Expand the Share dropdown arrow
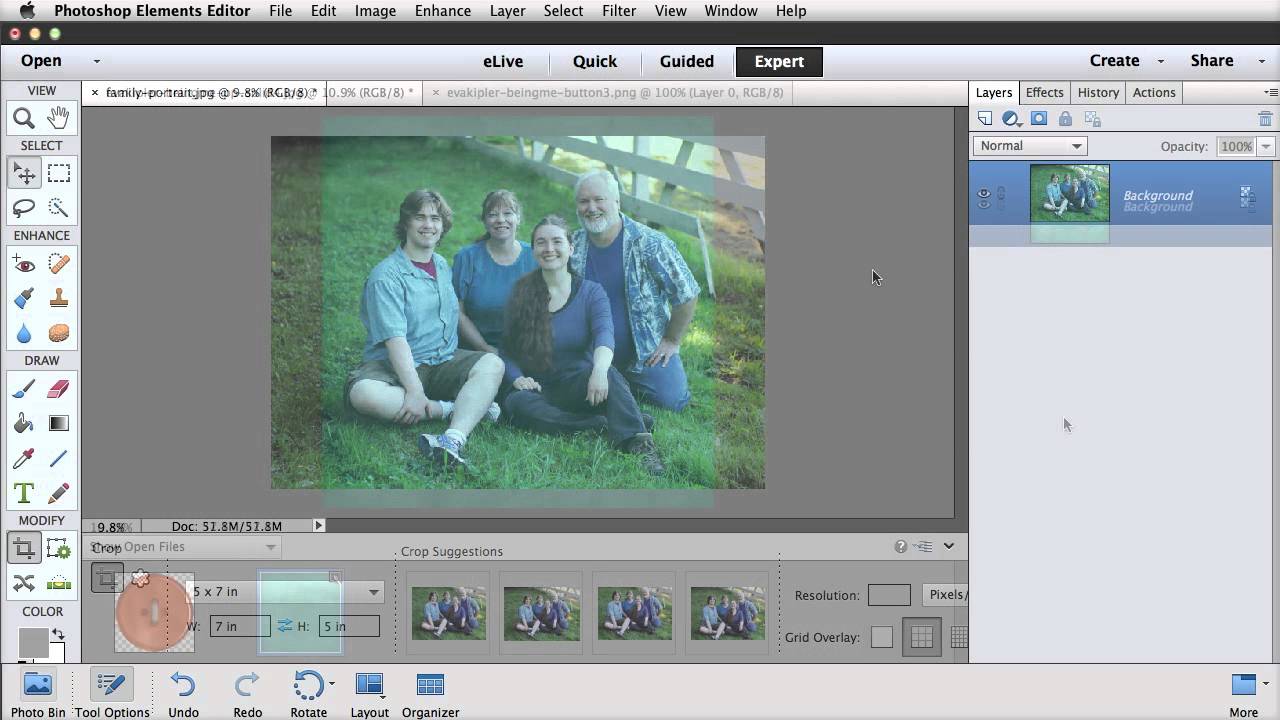The width and height of the screenshot is (1280, 720). [x=1262, y=61]
